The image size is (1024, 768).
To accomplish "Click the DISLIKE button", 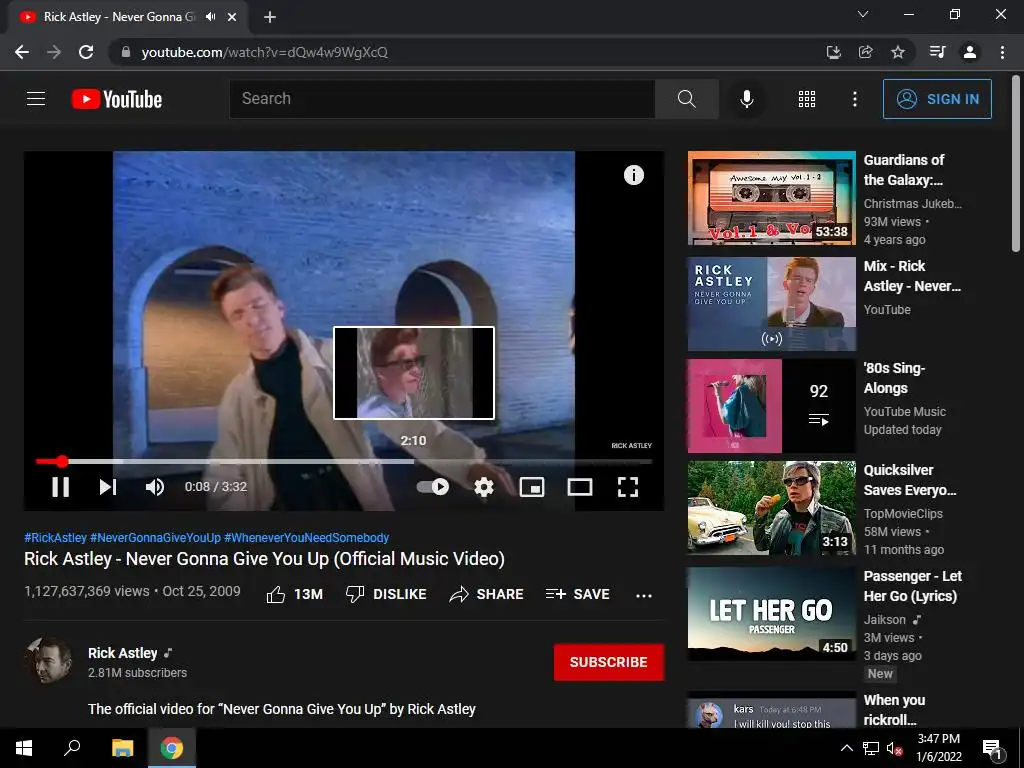I will (x=386, y=594).
